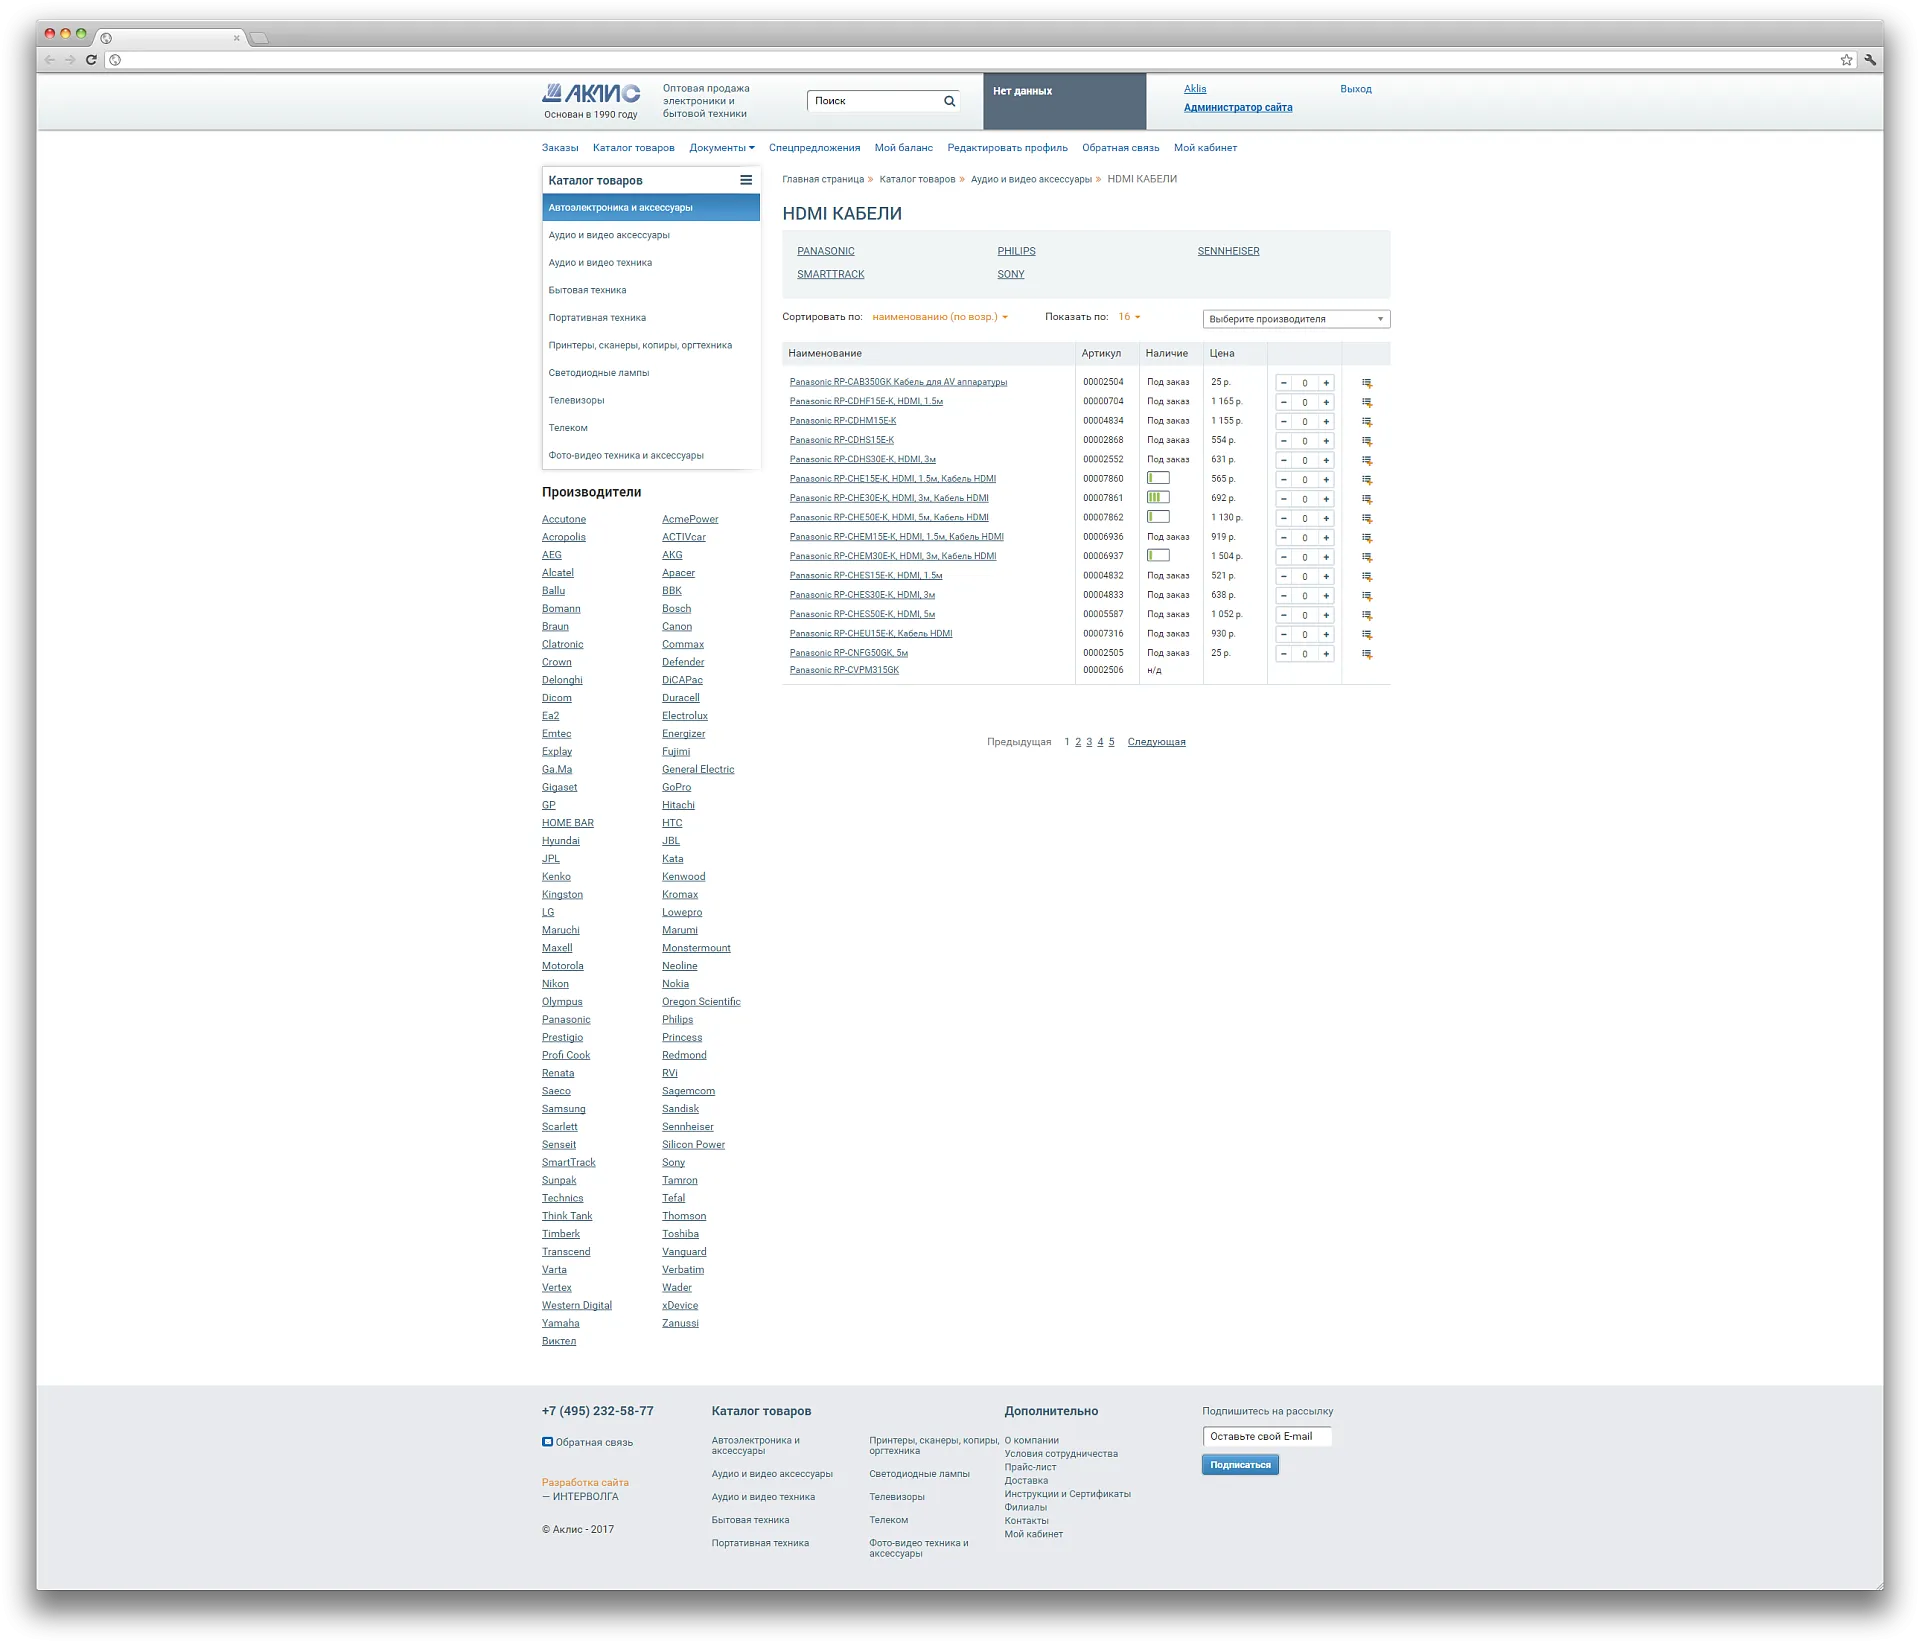Open the catalog hamburger menu icon
This screenshot has height=1643, width=1920.
point(745,180)
